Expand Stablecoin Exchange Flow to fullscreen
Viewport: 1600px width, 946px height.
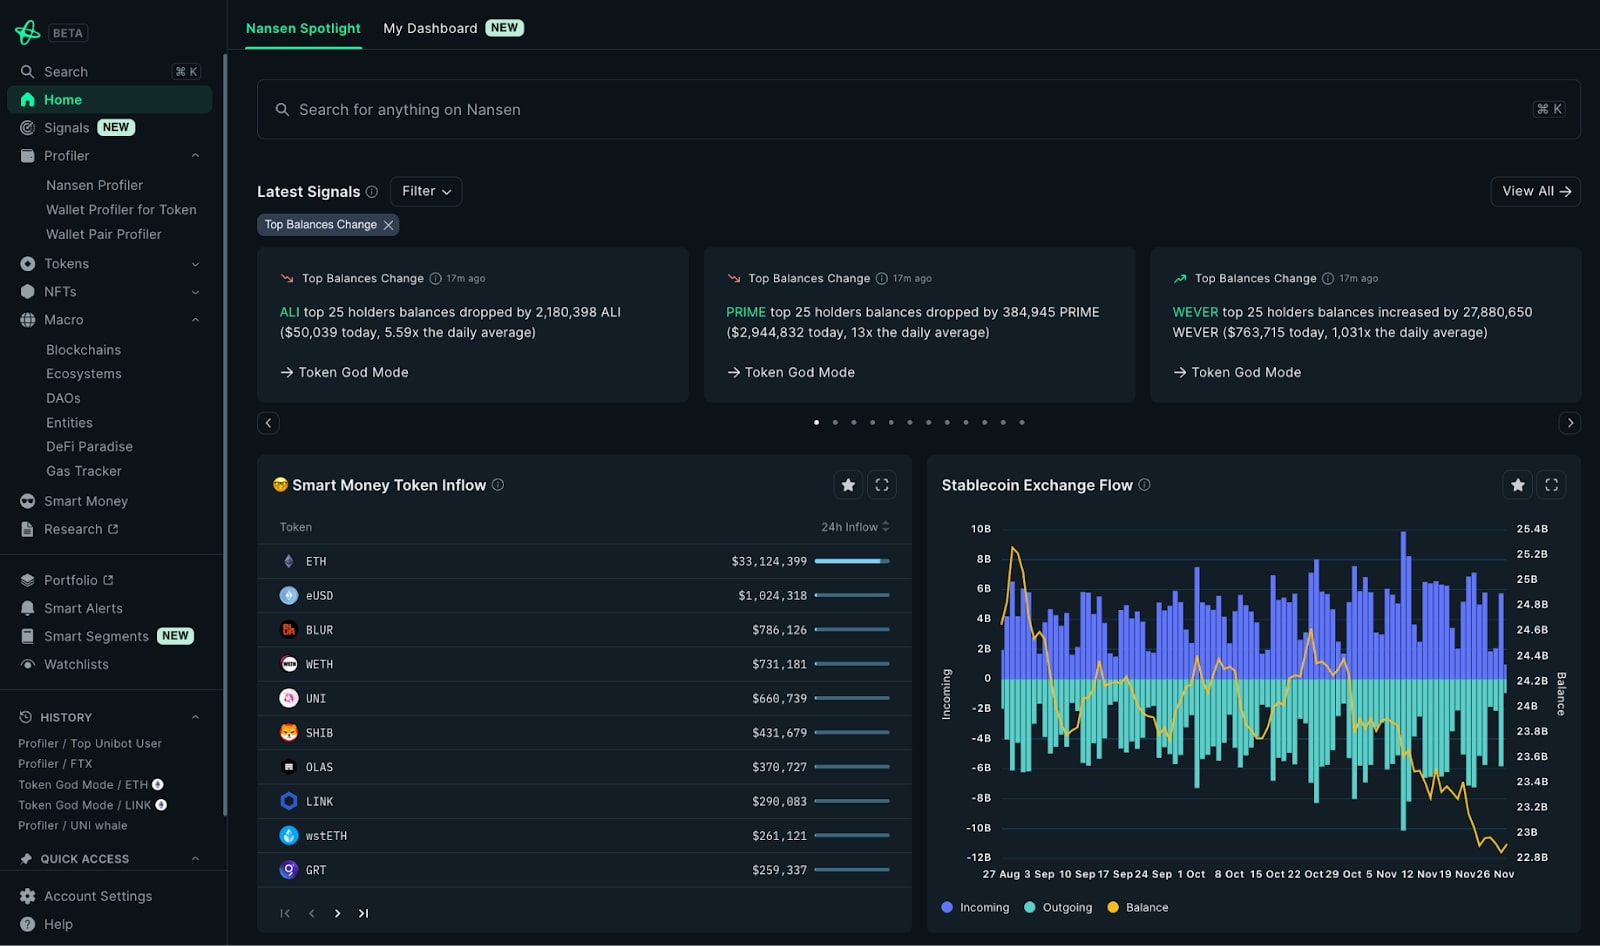coord(1551,484)
